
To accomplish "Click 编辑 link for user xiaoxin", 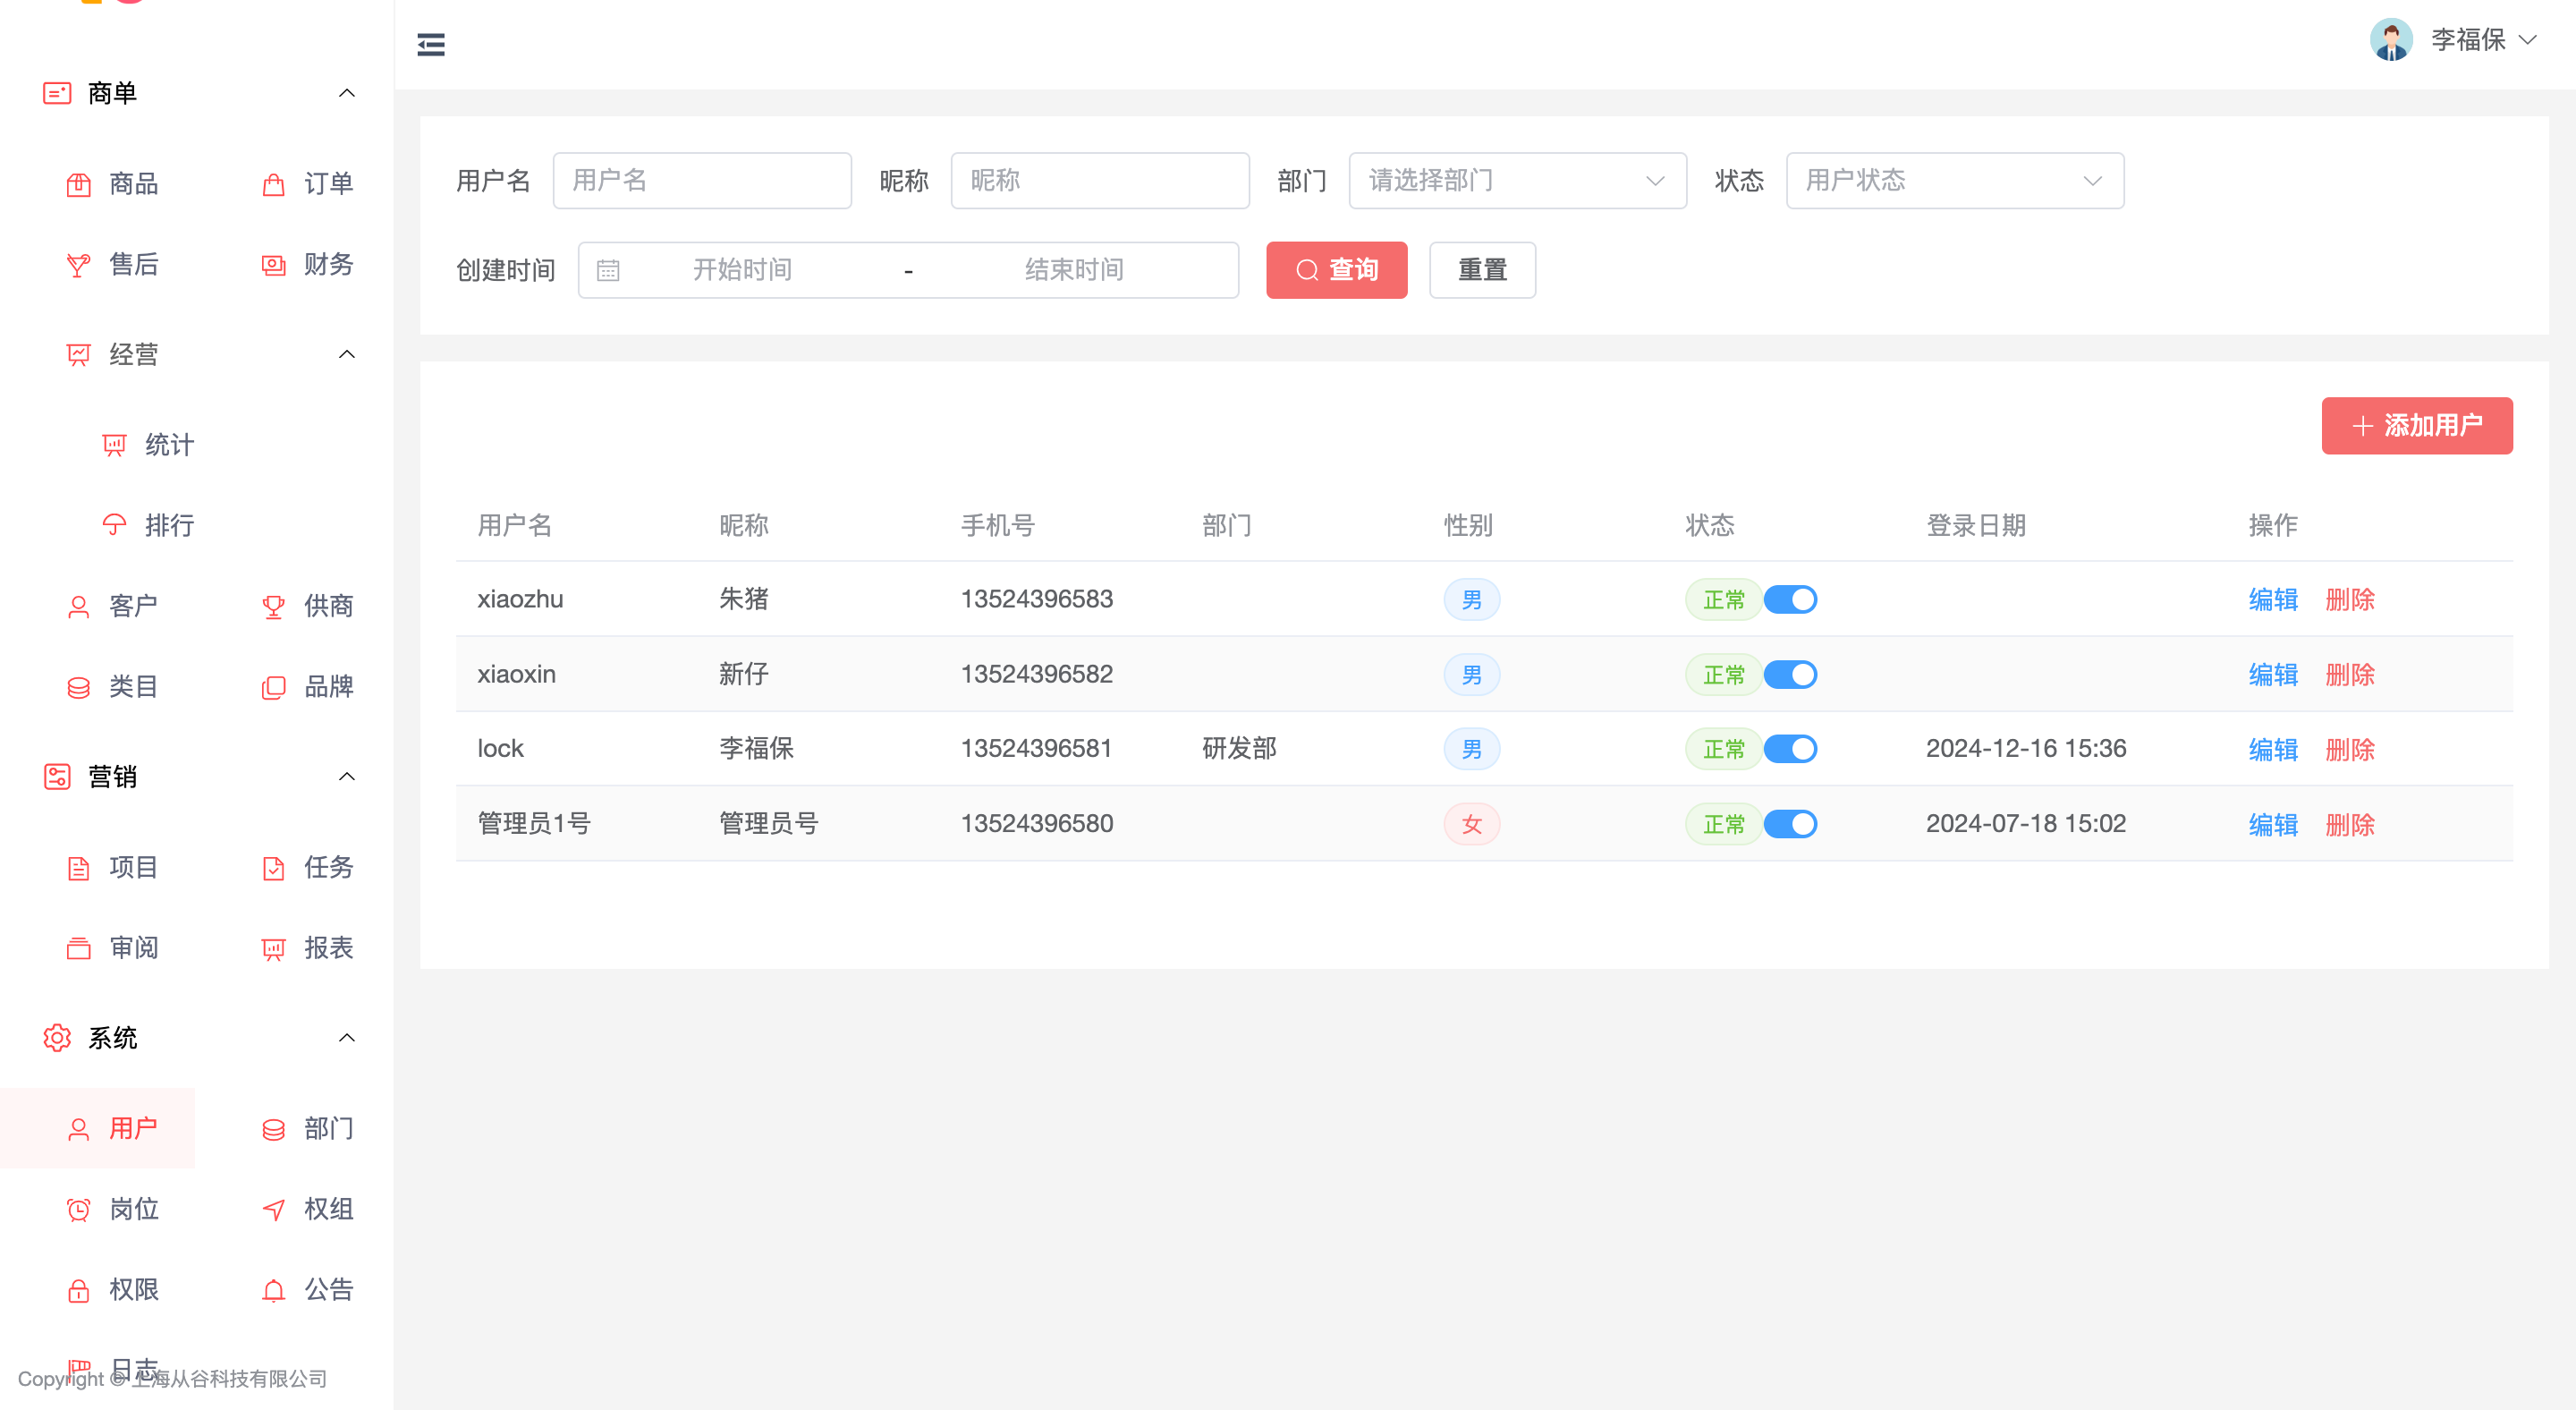I will pyautogui.click(x=2272, y=674).
